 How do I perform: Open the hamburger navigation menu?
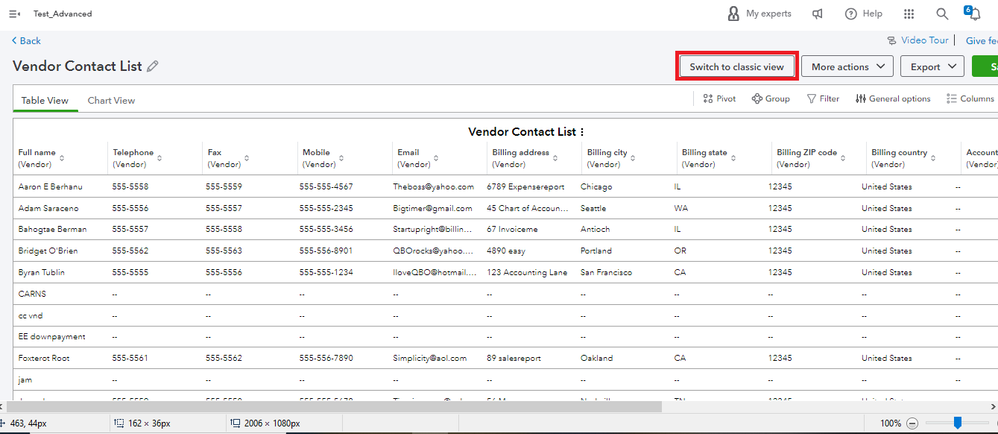(x=14, y=14)
